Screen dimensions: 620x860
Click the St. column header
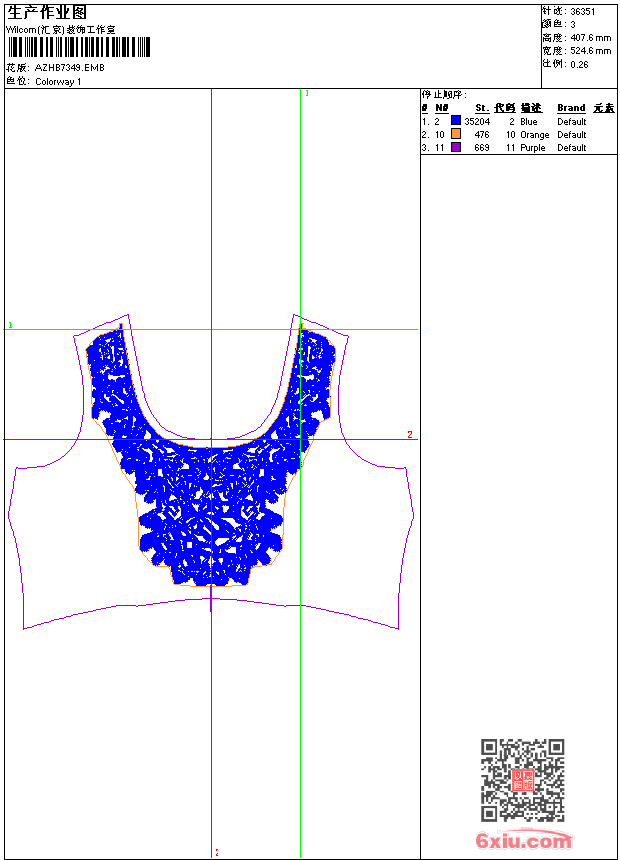click(482, 108)
